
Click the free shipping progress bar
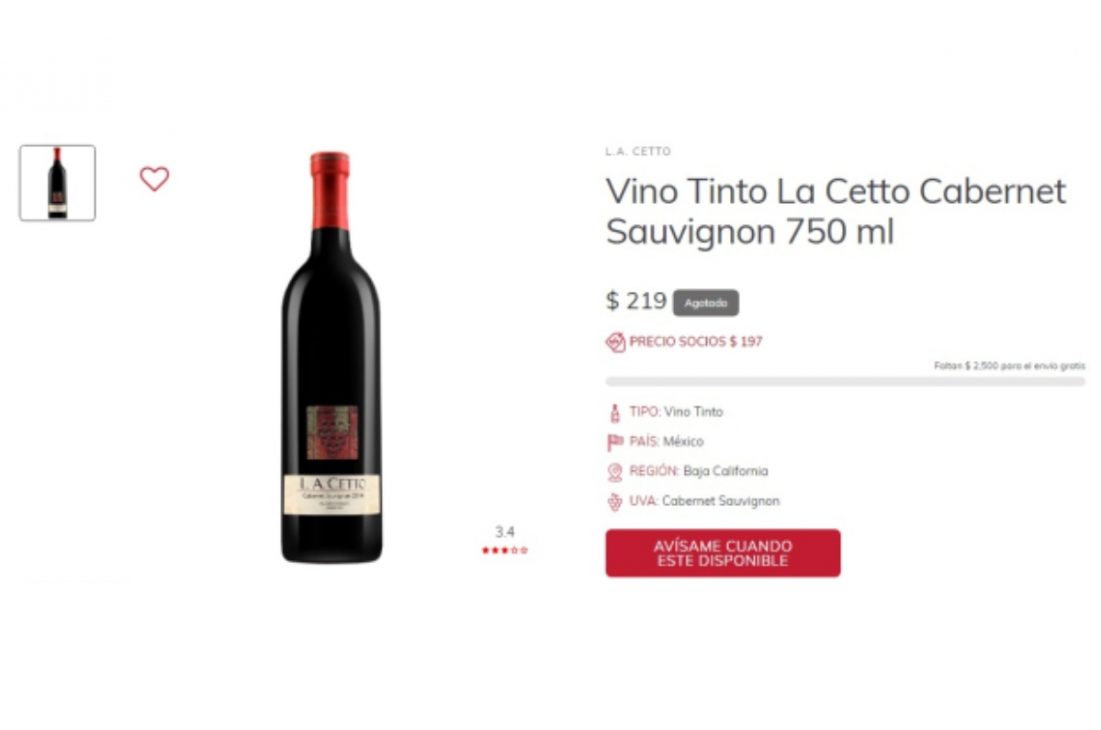pos(845,382)
